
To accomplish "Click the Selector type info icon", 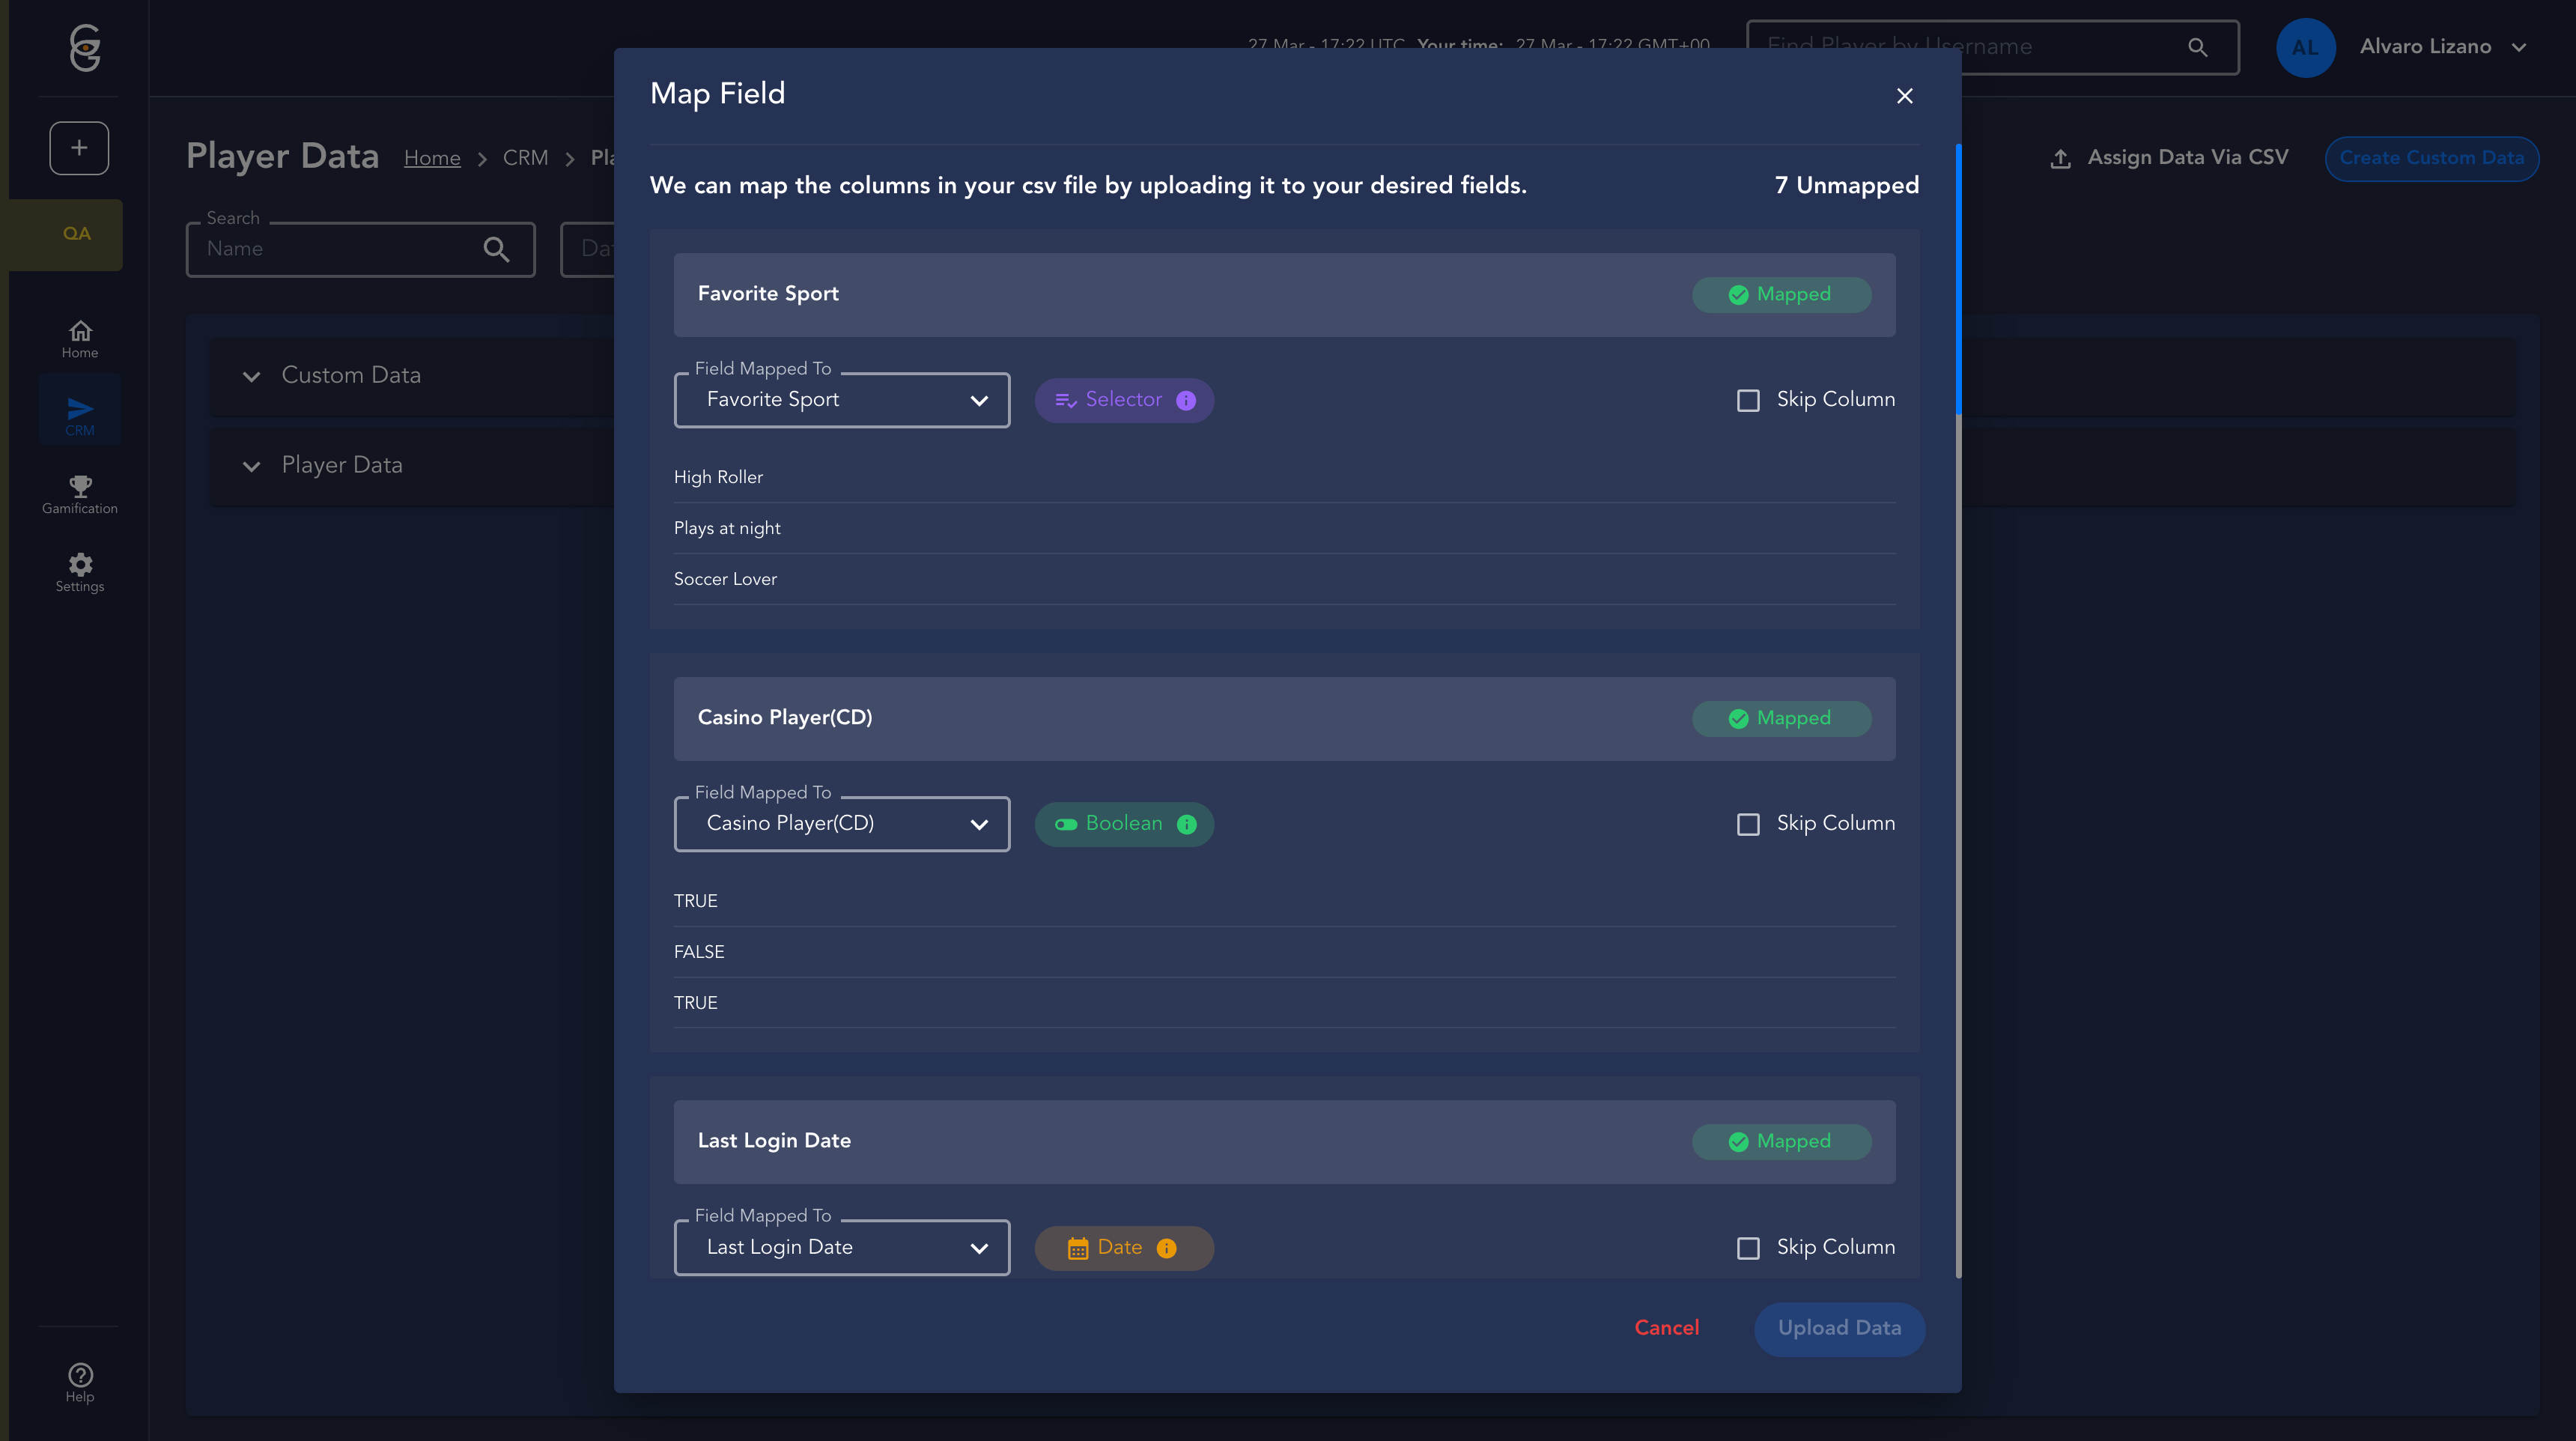I will click(x=1186, y=400).
